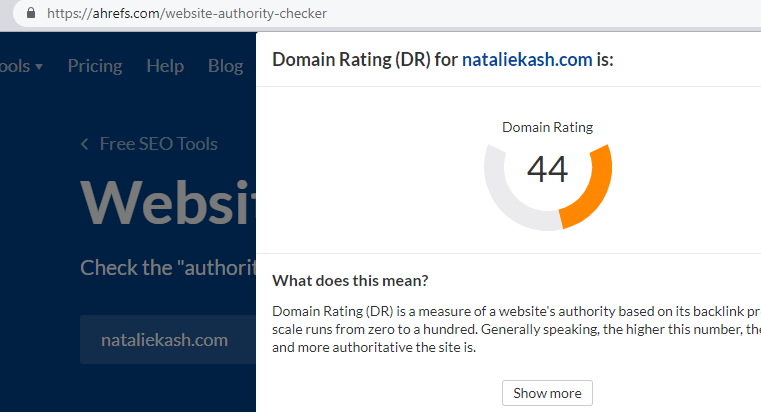Click the "What does this mean?" heading
761x412 pixels.
click(x=350, y=280)
